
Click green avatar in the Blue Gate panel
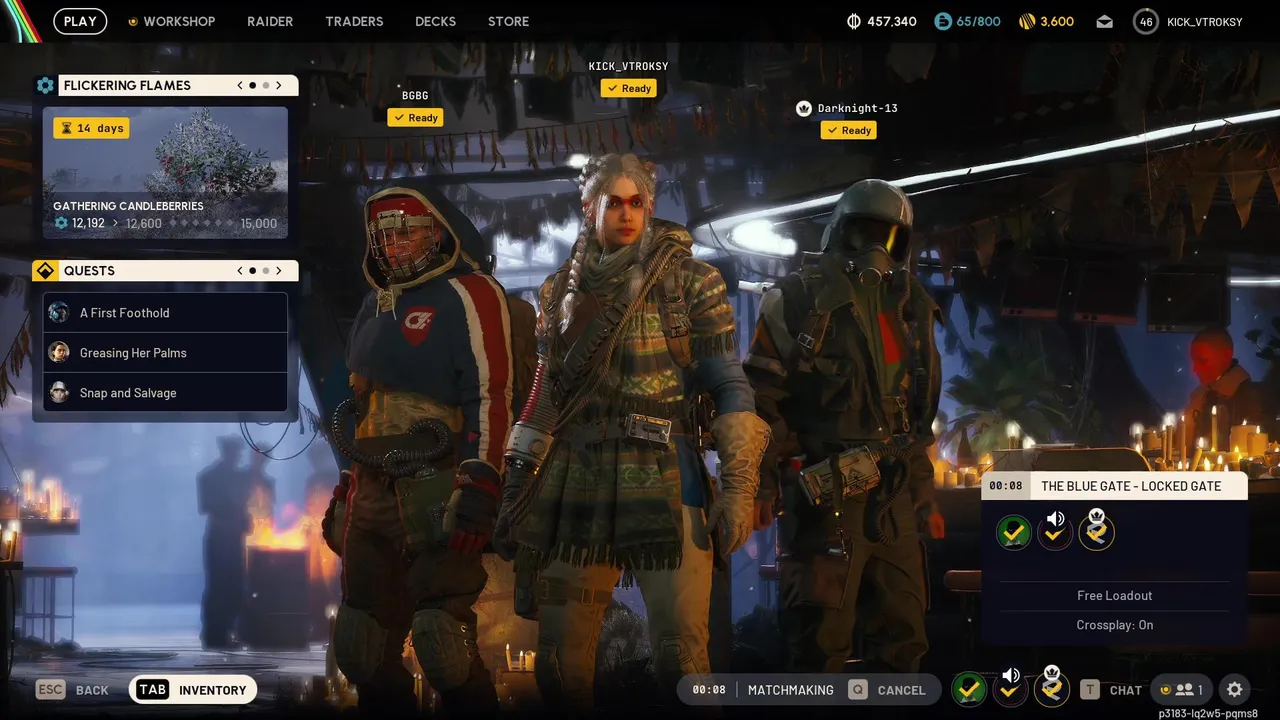[1014, 532]
